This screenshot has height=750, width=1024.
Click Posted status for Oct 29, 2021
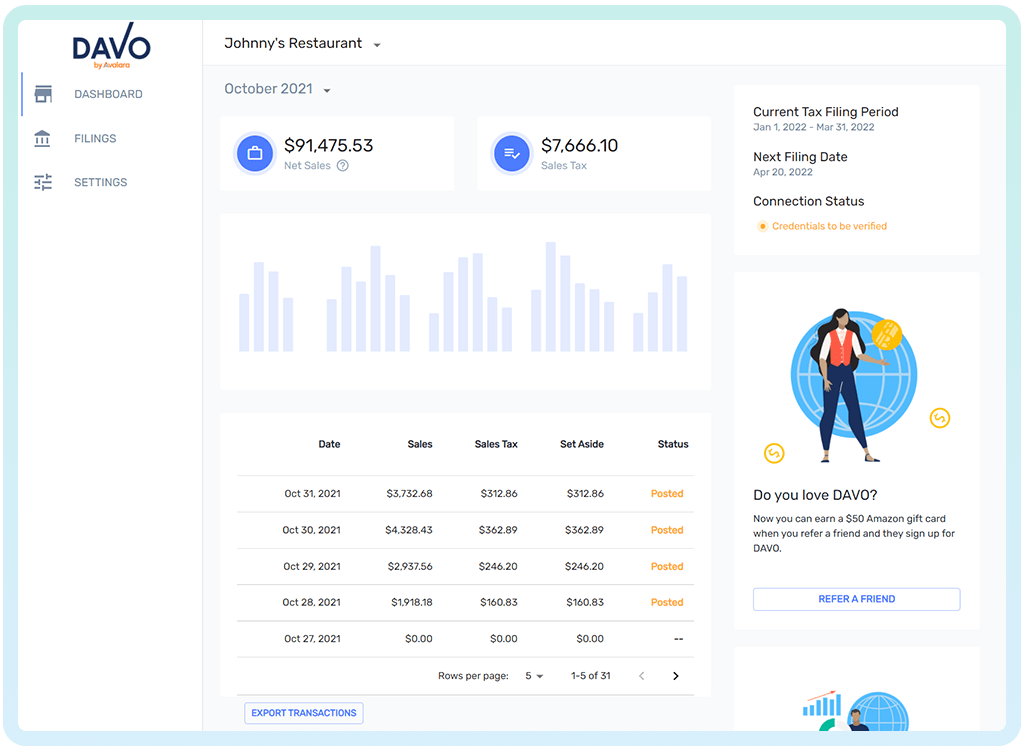click(x=667, y=566)
